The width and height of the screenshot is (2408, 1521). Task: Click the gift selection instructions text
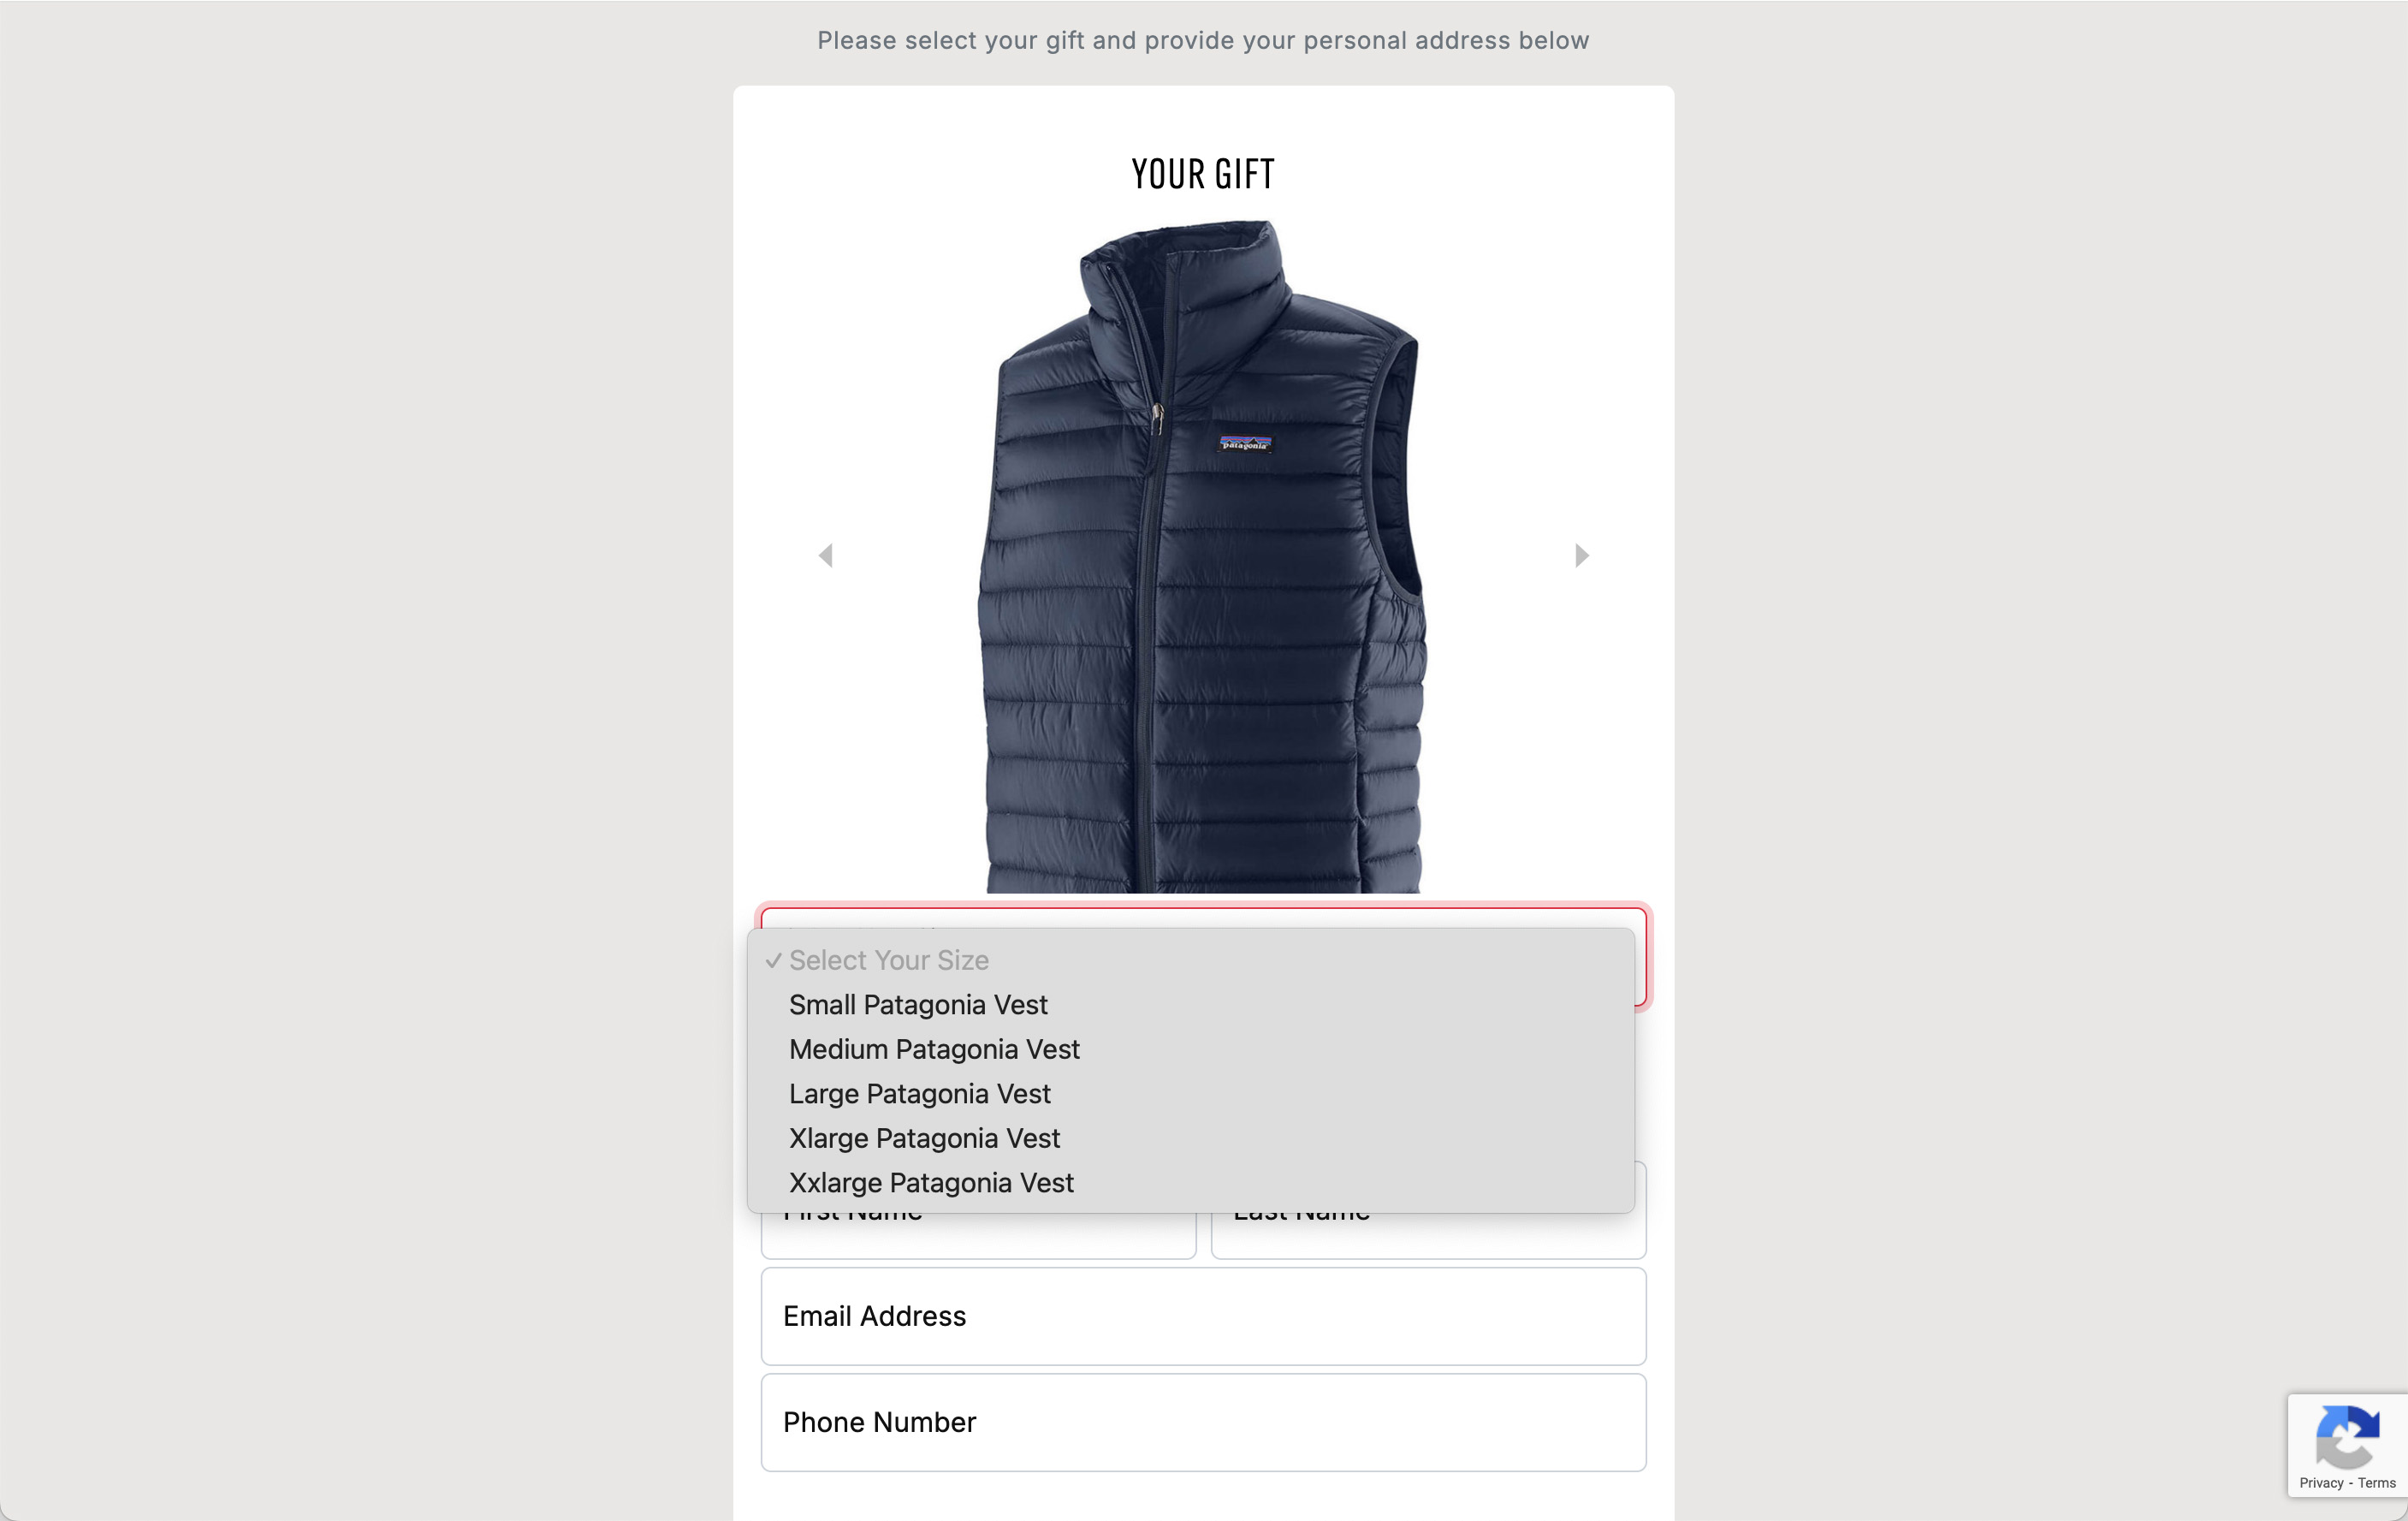click(1203, 40)
